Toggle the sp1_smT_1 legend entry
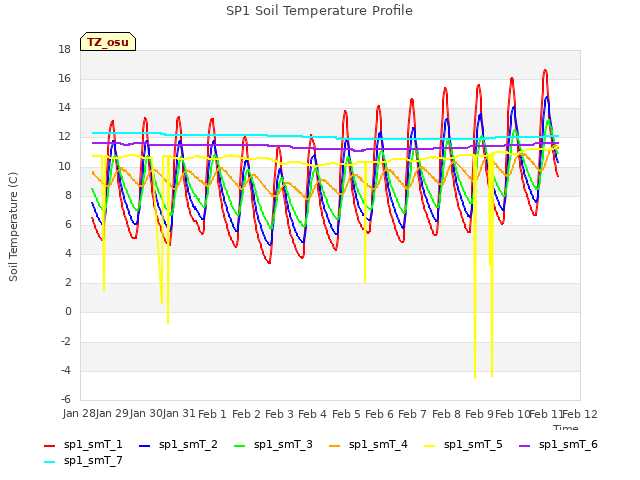This screenshot has width=640, height=480. point(83,444)
